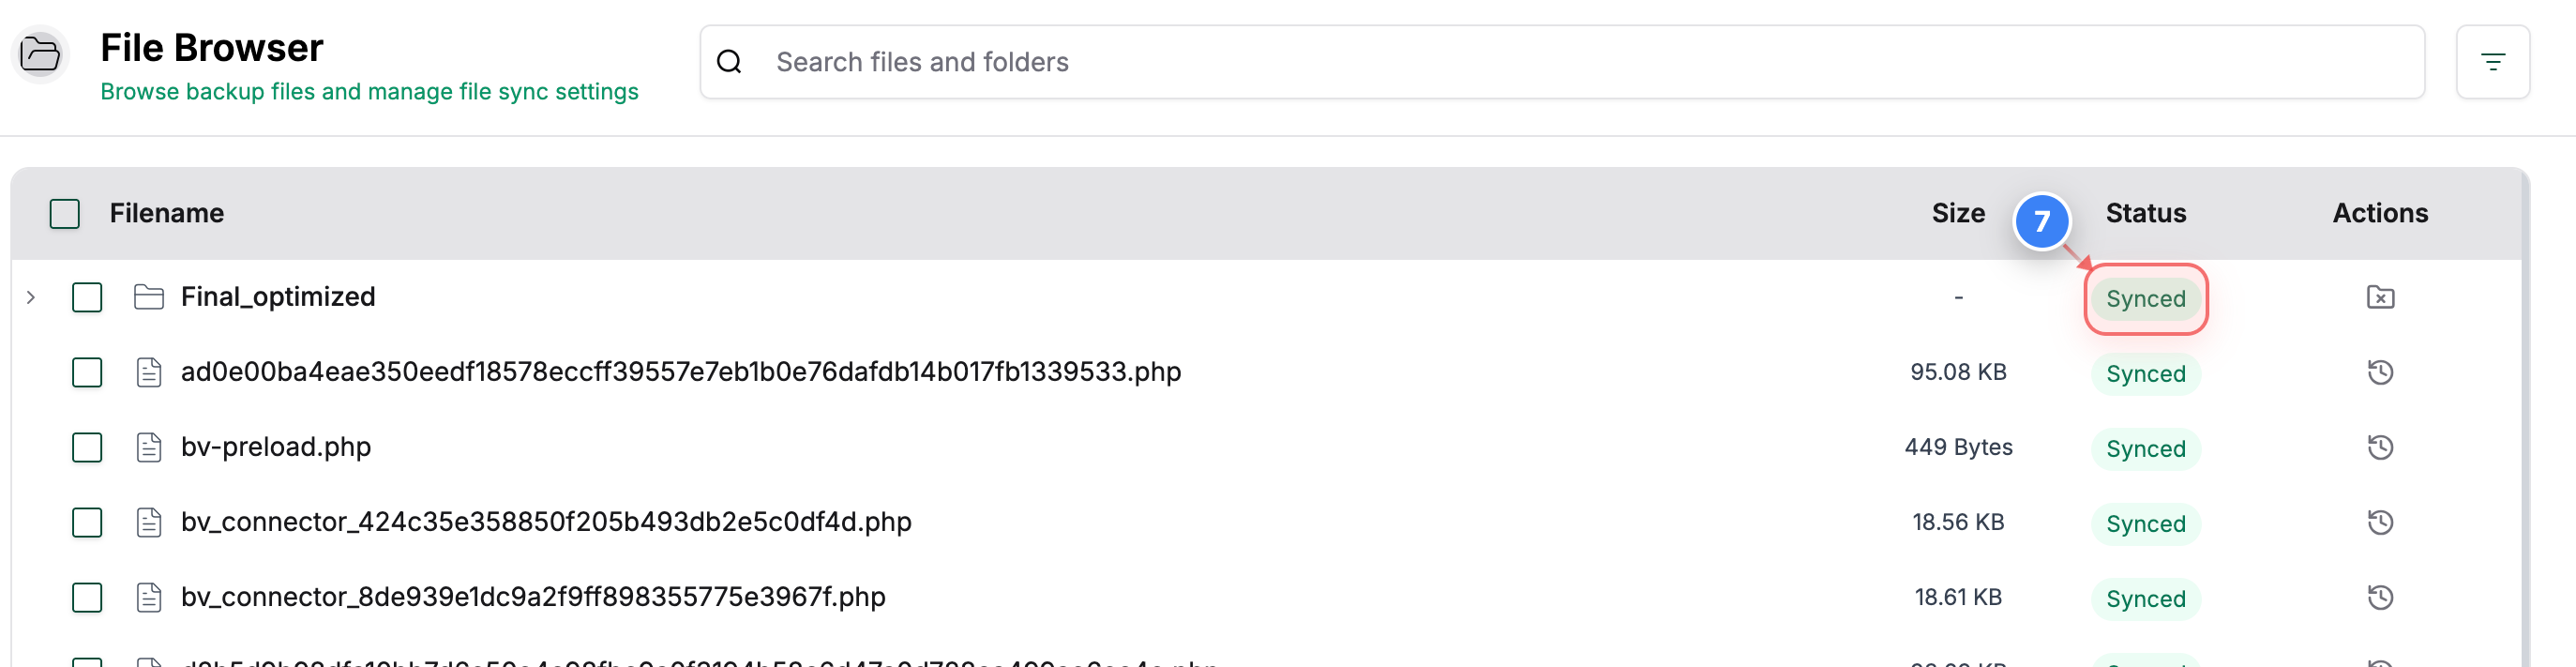Image resolution: width=2576 pixels, height=667 pixels.
Task: Click the Synced badge for Final_optimized
Action: pos(2145,298)
